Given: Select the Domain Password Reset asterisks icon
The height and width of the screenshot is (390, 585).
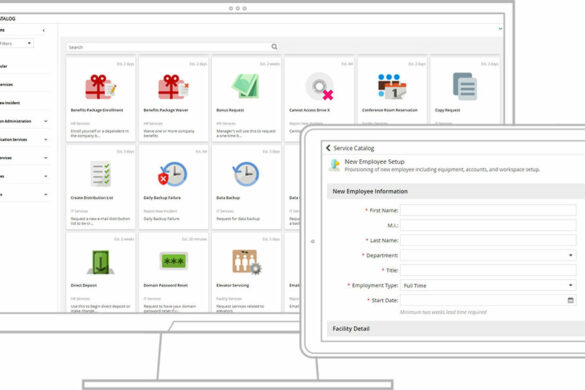Looking at the screenshot, I should tap(173, 261).
